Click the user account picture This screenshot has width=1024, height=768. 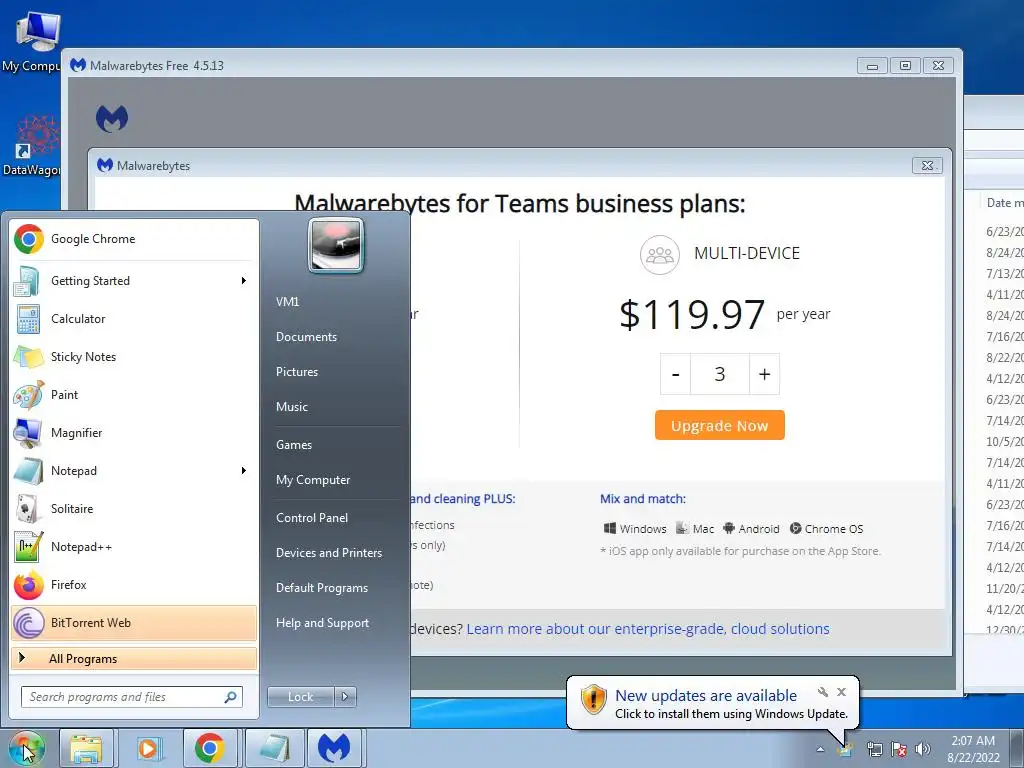point(336,246)
